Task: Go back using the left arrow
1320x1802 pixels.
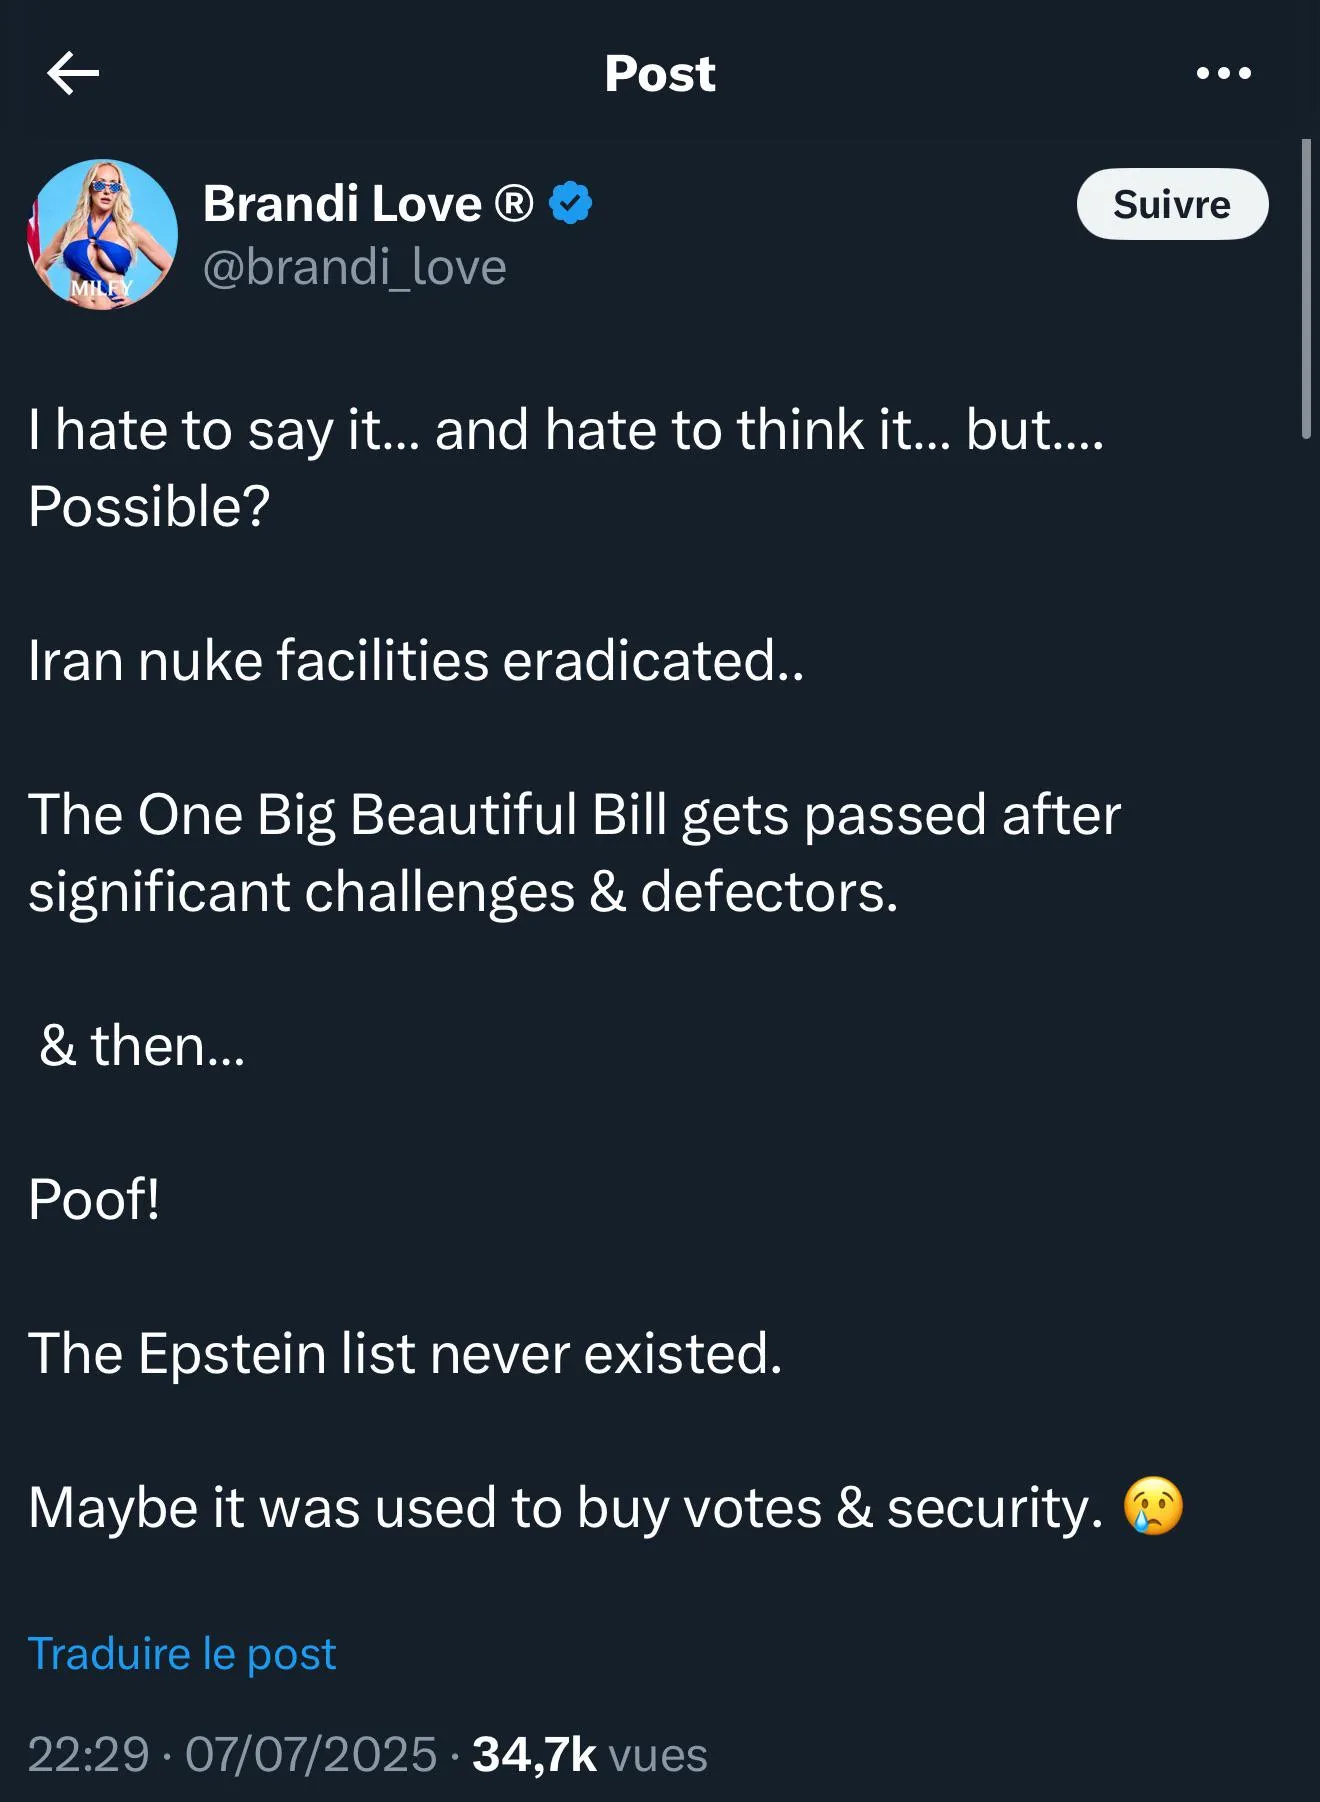Action: pos(73,73)
